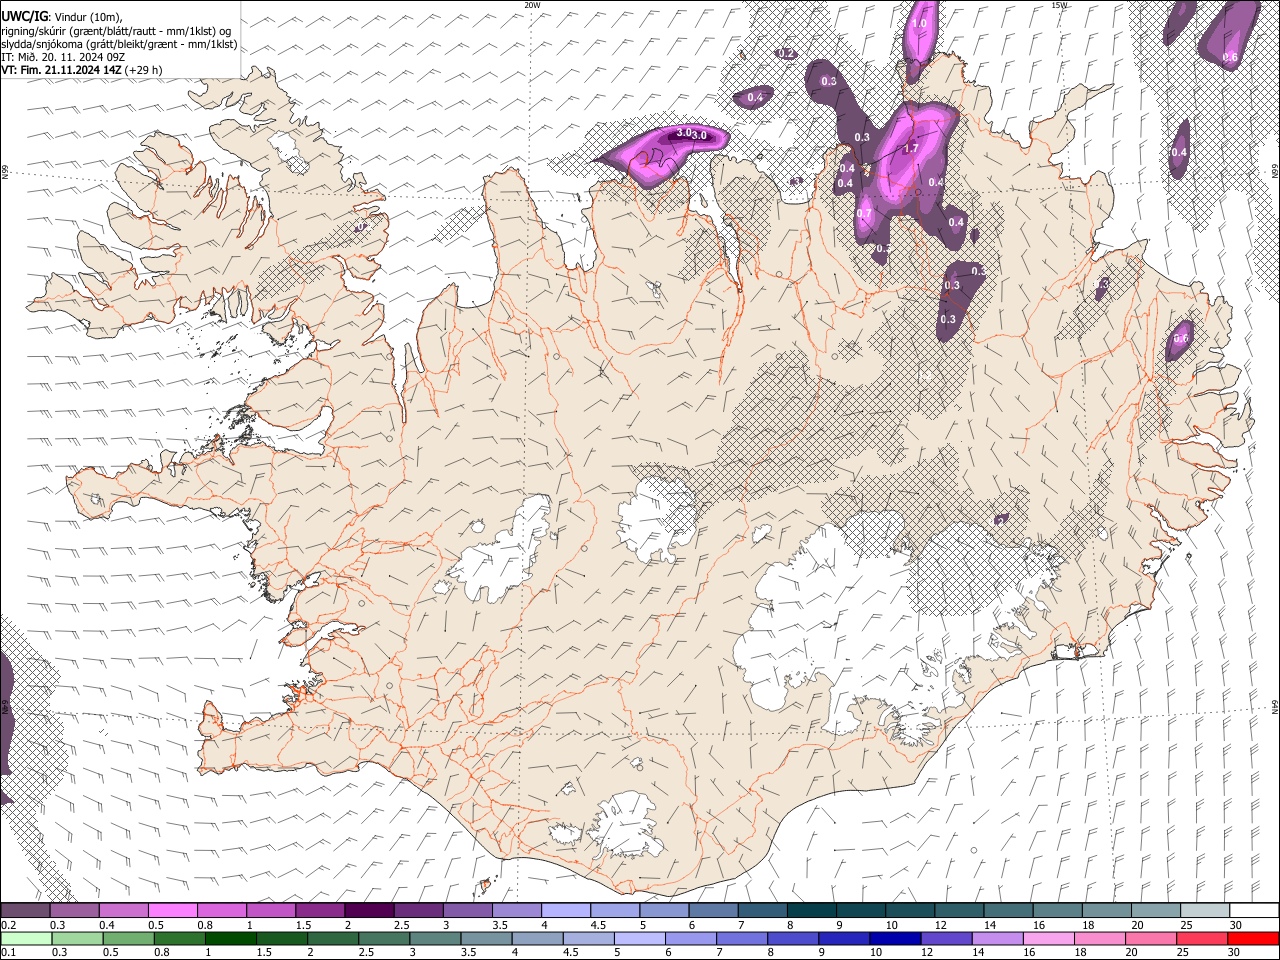Screen dimensions: 1280x960
Task: Click the 'IT: Mið. 20. 11. 2024 09Z' line
Action: [63, 57]
